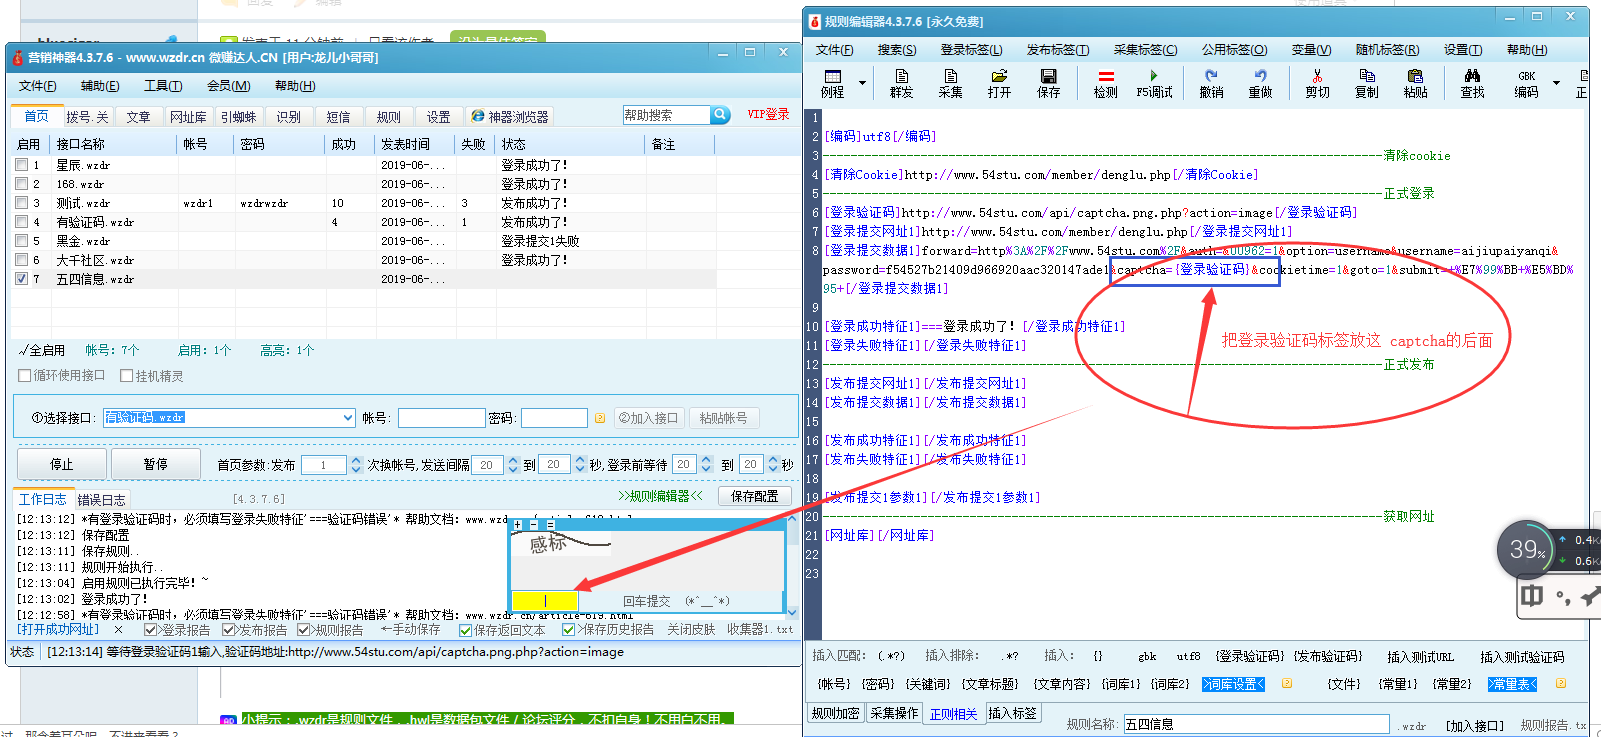The height and width of the screenshot is (737, 1601).
Task: Save the rule with 保存 icon
Action: tap(1048, 83)
